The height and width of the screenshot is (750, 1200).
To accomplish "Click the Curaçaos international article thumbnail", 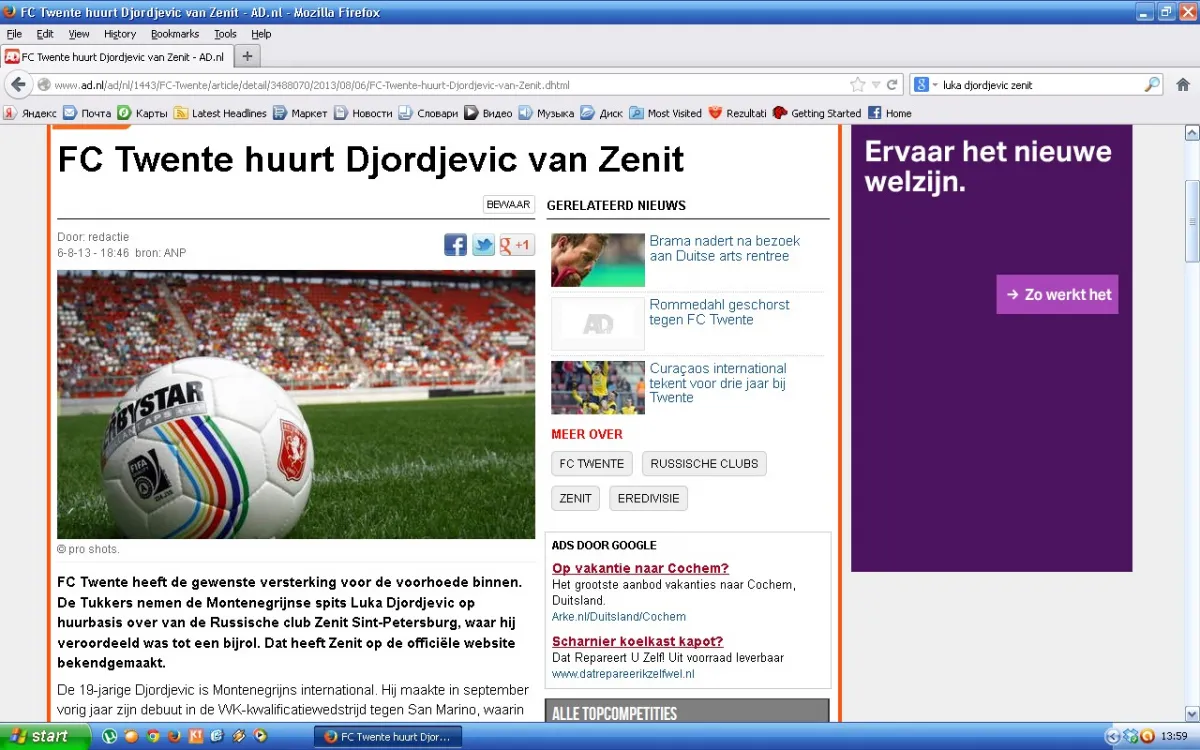I will (598, 388).
